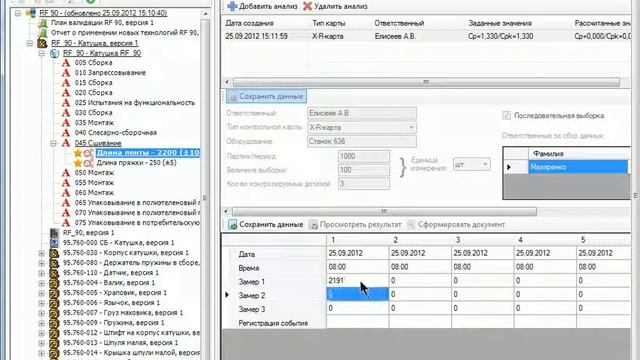The width and height of the screenshot is (640, 360).
Task: Select Длина пряжки - 250 tree item
Action: tap(136, 163)
